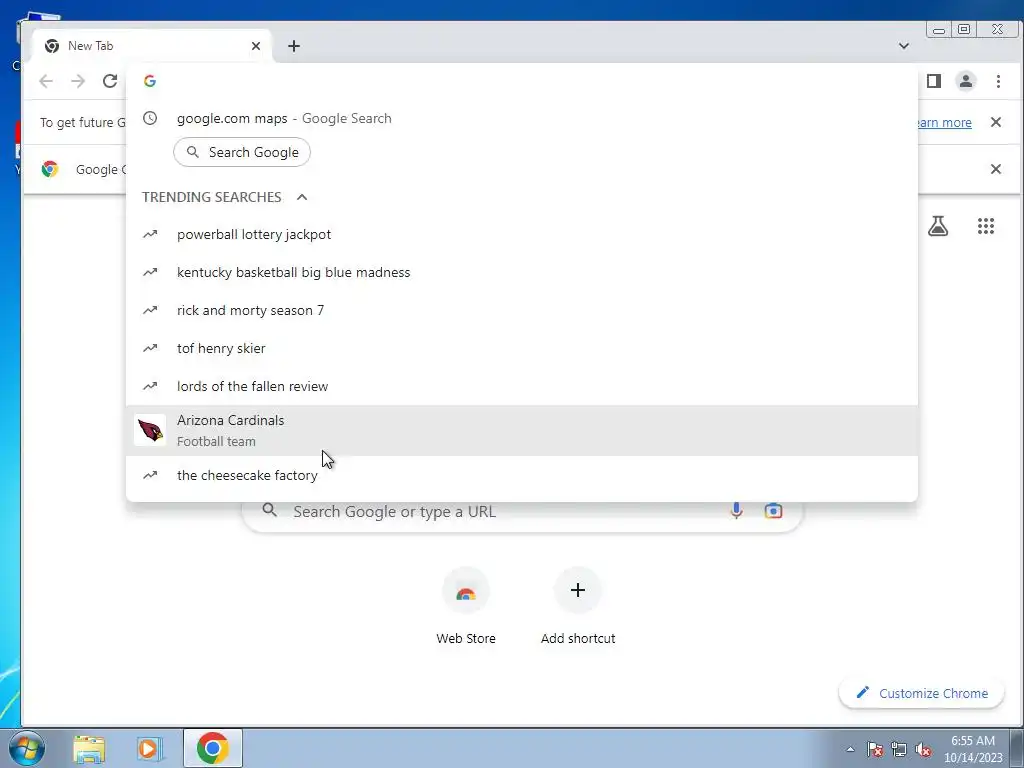Click the clock history icon beside google.com maps

(x=150, y=118)
